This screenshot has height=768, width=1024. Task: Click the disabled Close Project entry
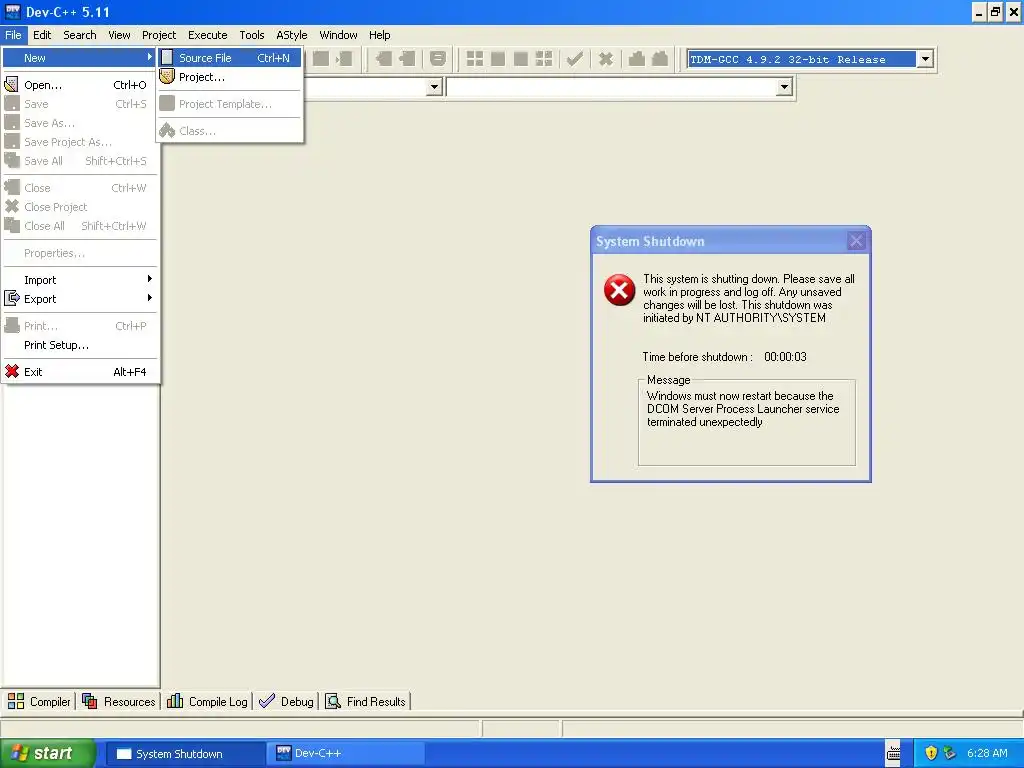click(x=80, y=207)
